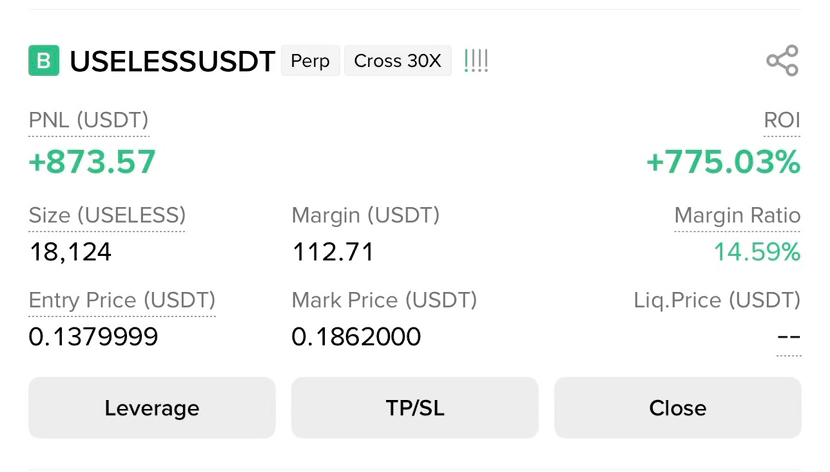Tap the ROI label for details
The width and height of the screenshot is (830, 472).
tap(782, 120)
